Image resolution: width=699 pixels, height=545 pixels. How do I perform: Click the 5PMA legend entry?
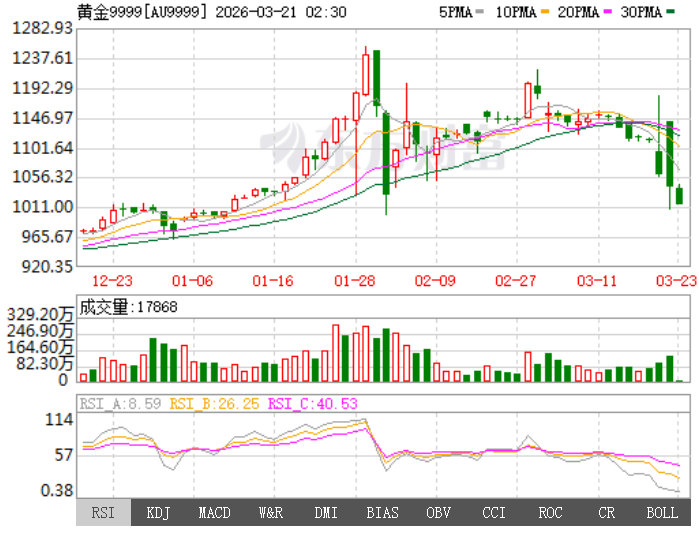click(x=459, y=12)
